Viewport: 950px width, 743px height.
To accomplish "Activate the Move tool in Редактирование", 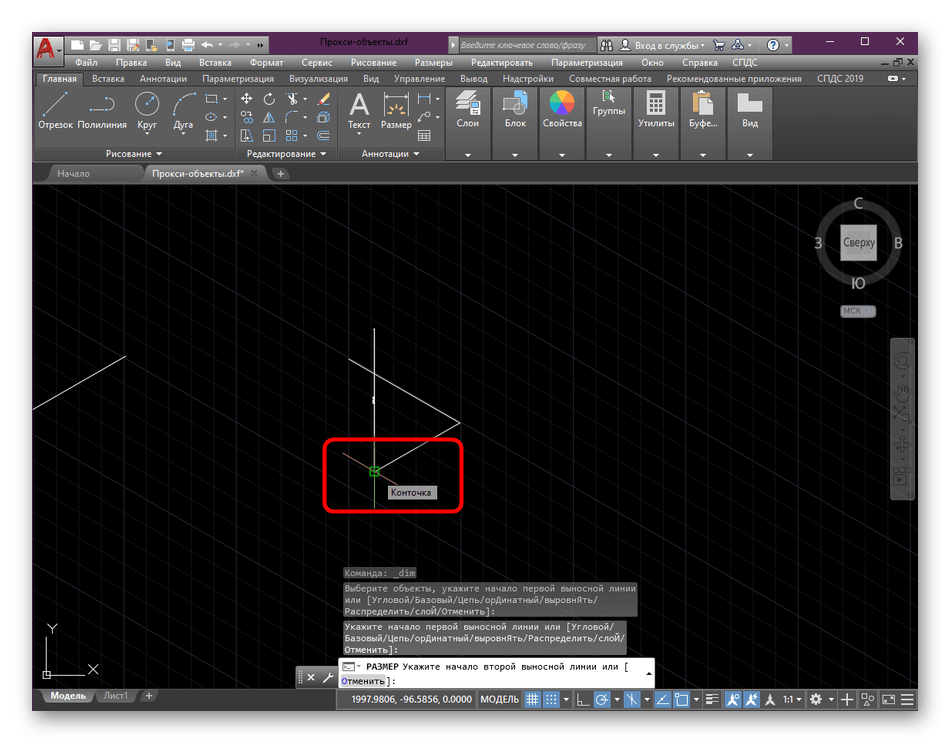I will point(246,99).
